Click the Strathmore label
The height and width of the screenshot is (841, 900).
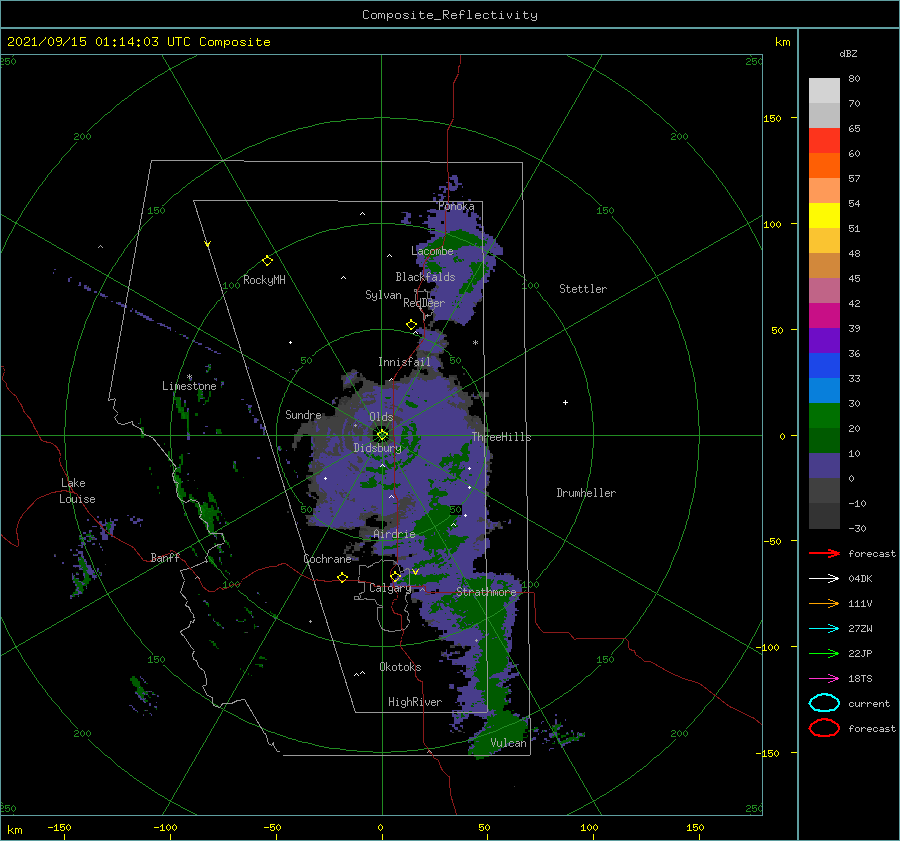pos(486,592)
